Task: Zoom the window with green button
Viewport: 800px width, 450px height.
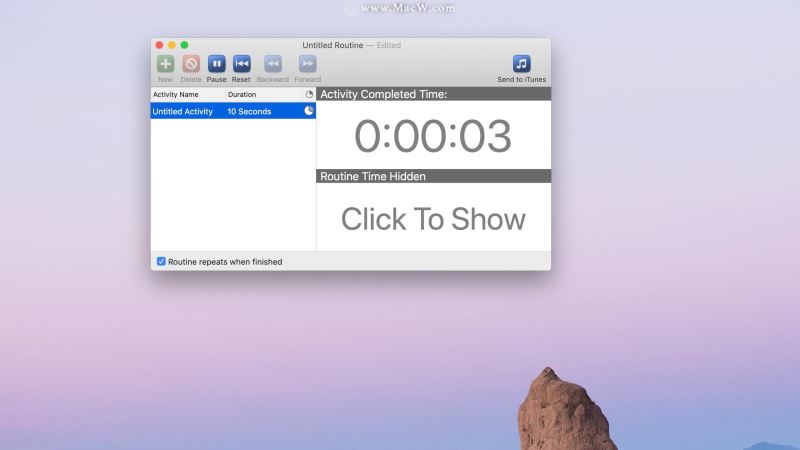Action: point(184,45)
